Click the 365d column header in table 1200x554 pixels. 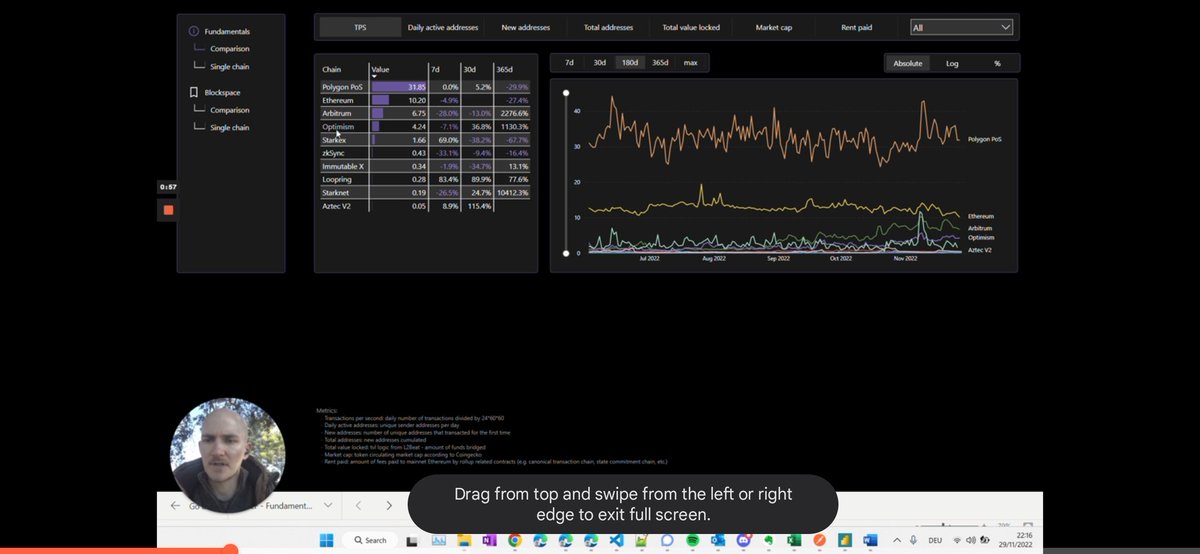[x=505, y=69]
